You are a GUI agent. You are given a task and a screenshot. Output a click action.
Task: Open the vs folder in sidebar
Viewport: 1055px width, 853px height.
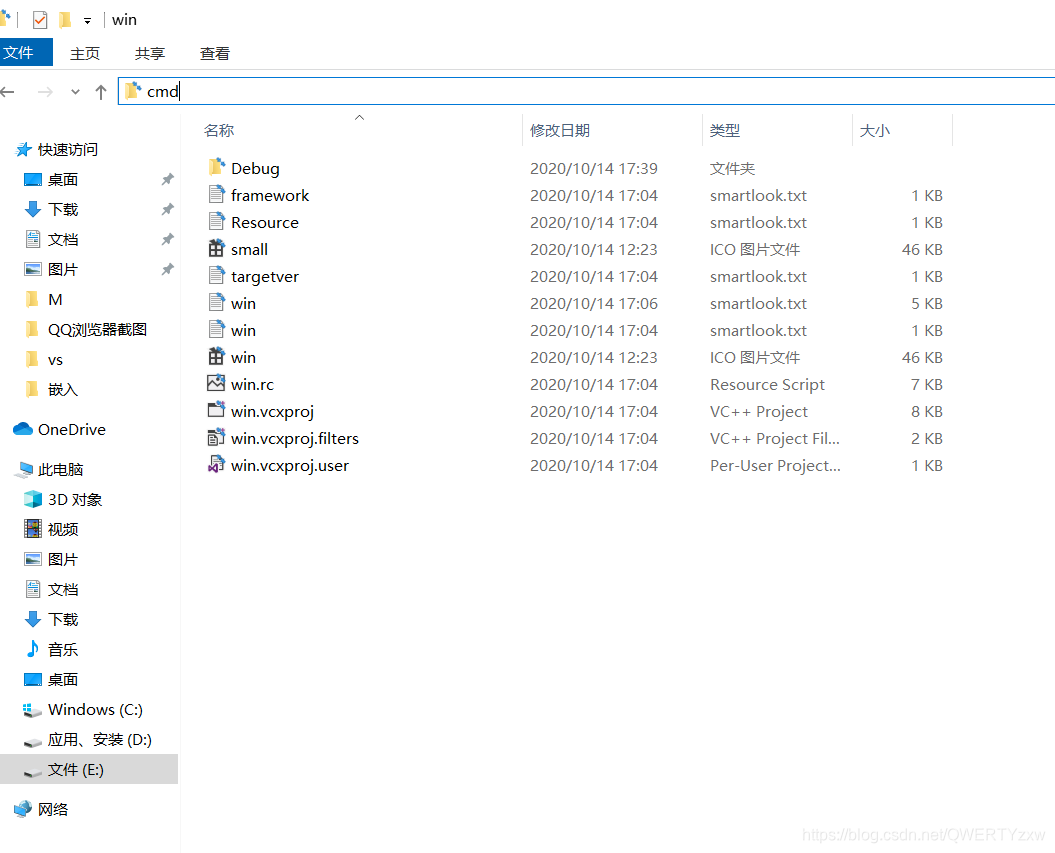(55, 360)
